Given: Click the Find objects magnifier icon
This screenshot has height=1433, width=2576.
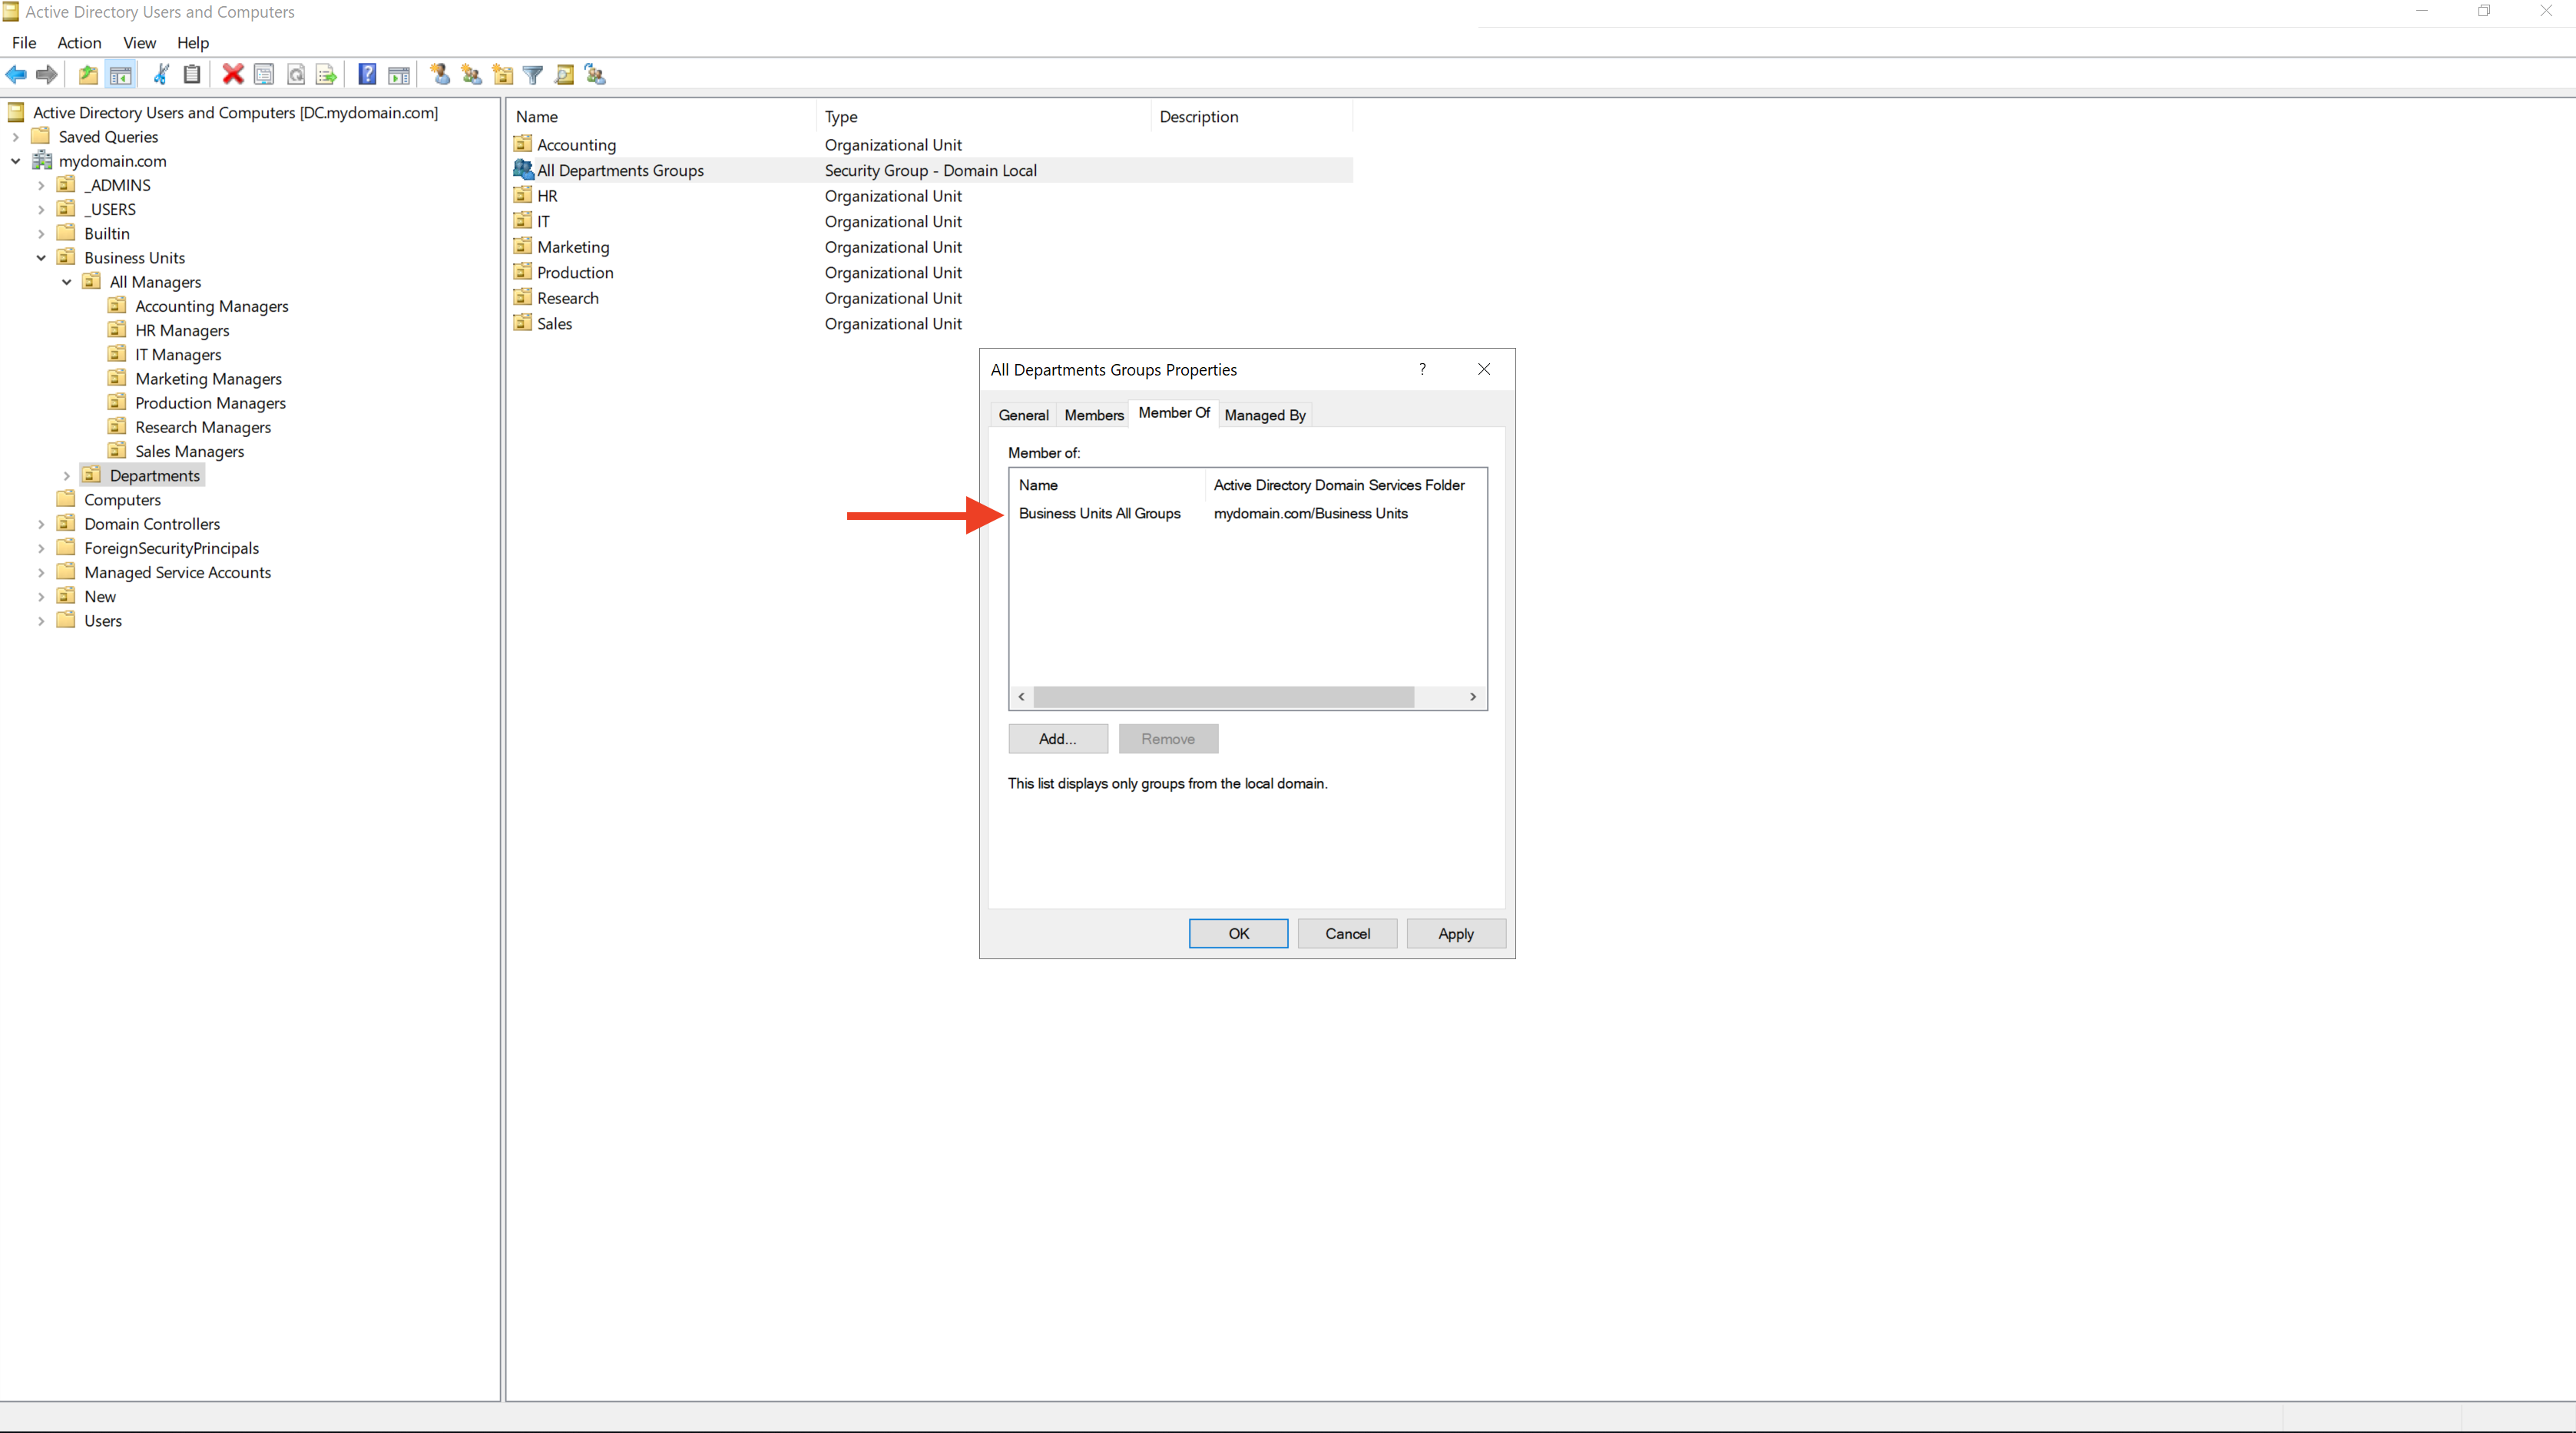Looking at the screenshot, I should [x=564, y=74].
